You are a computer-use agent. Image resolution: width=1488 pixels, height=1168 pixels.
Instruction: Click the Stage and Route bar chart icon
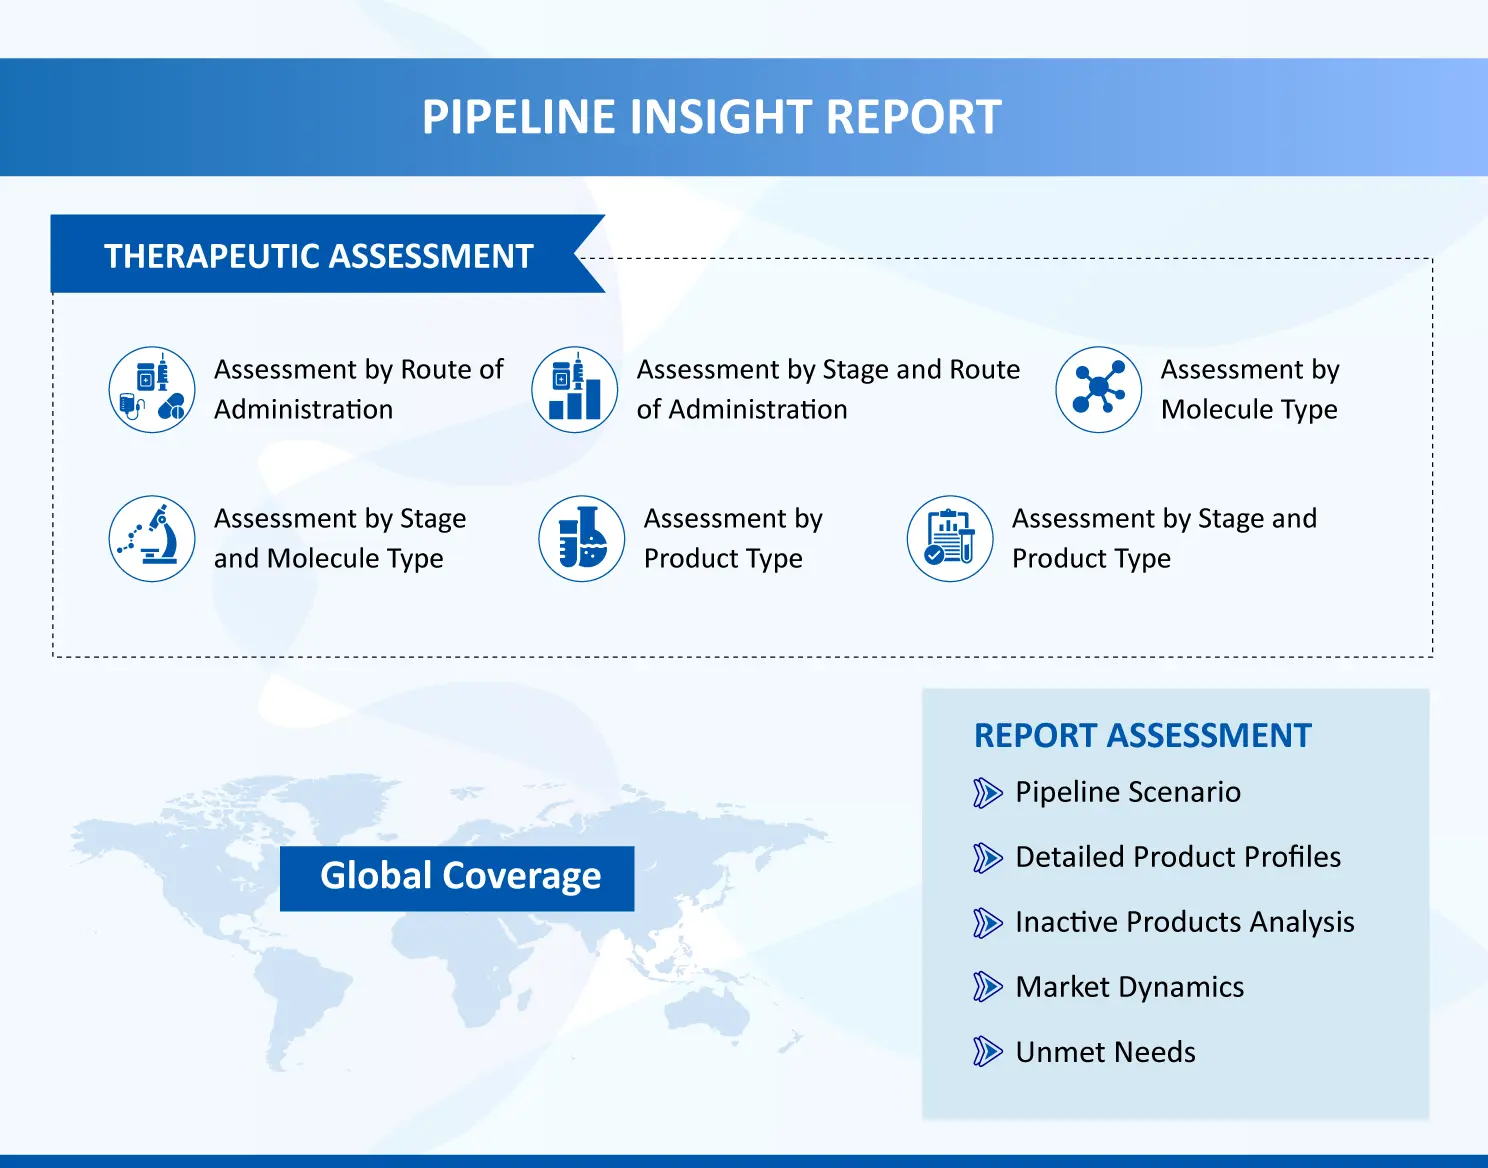[575, 390]
